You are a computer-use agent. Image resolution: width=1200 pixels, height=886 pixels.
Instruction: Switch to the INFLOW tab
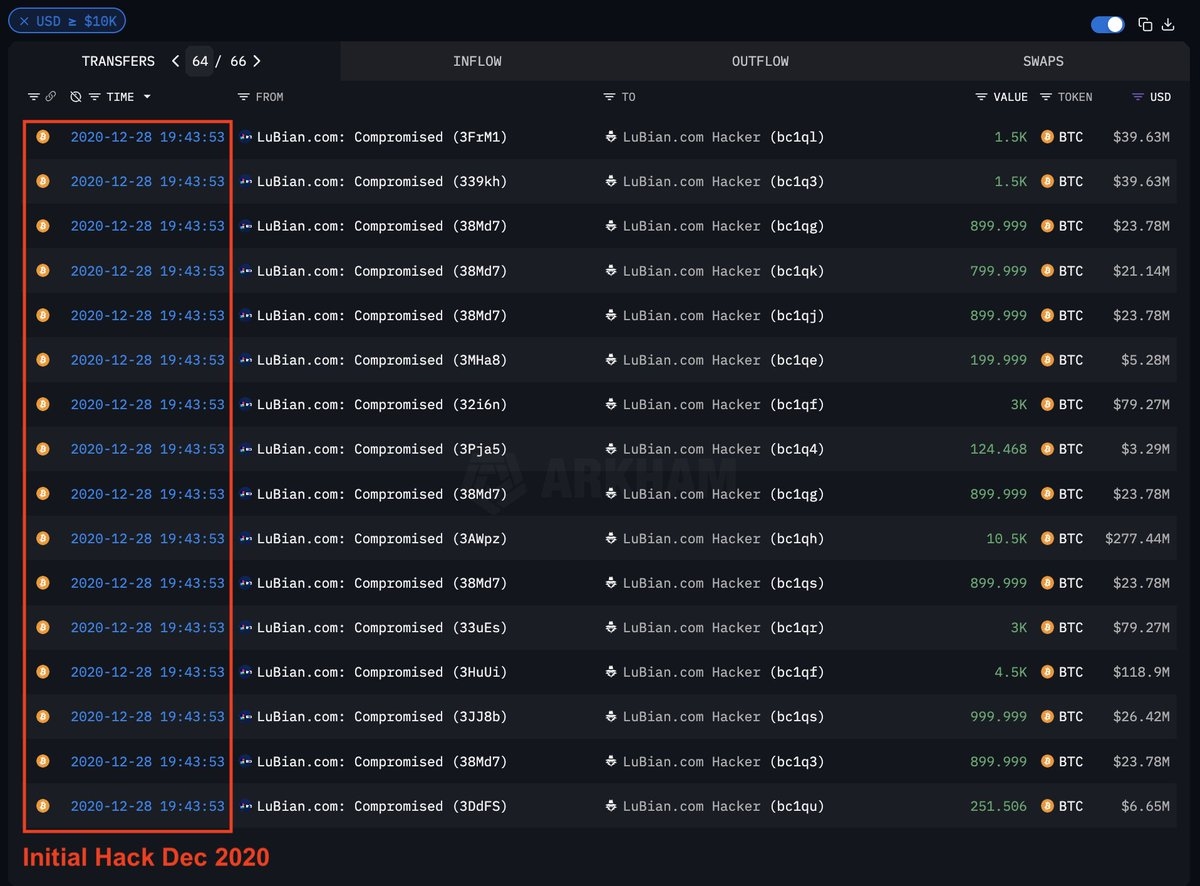tap(477, 61)
